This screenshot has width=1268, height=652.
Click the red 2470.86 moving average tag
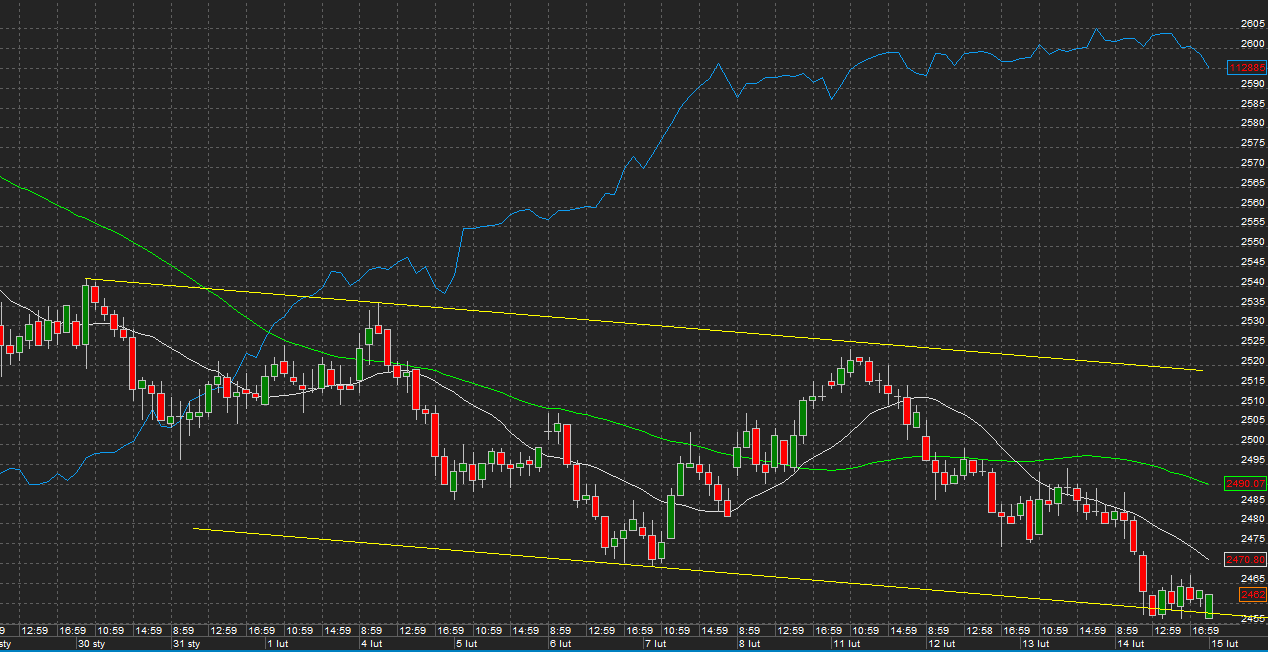1246,560
